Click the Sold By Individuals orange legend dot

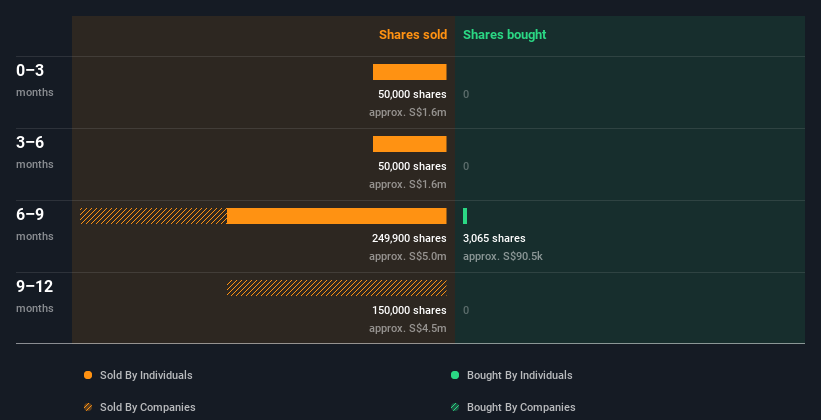pyautogui.click(x=88, y=375)
